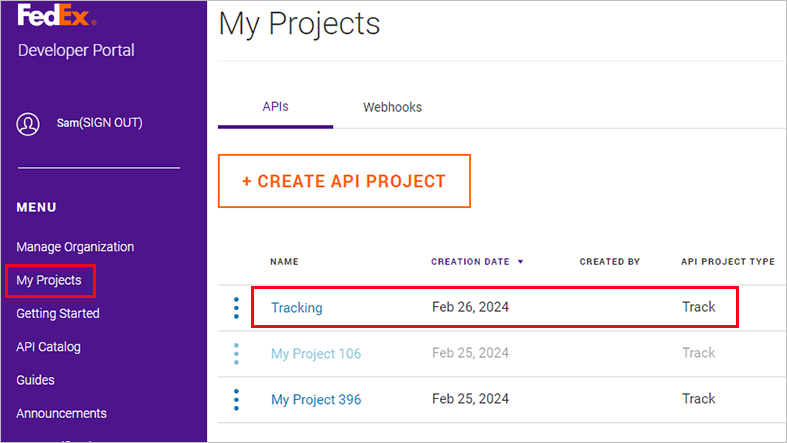Open My Project 106 link
The height and width of the screenshot is (443, 787).
(x=316, y=354)
